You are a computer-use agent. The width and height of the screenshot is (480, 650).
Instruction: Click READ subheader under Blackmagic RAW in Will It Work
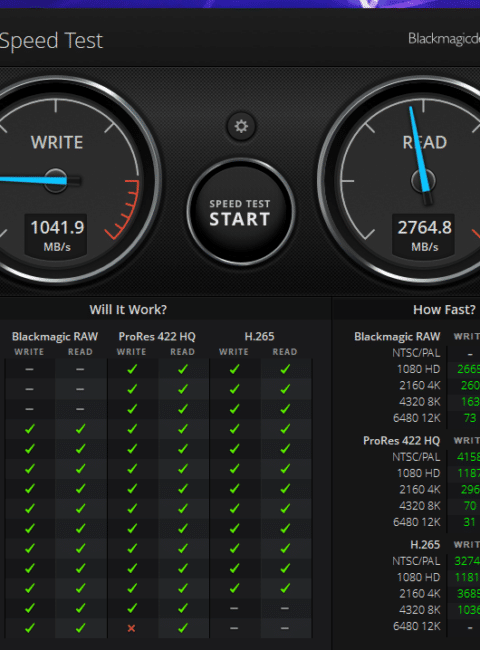point(80,352)
